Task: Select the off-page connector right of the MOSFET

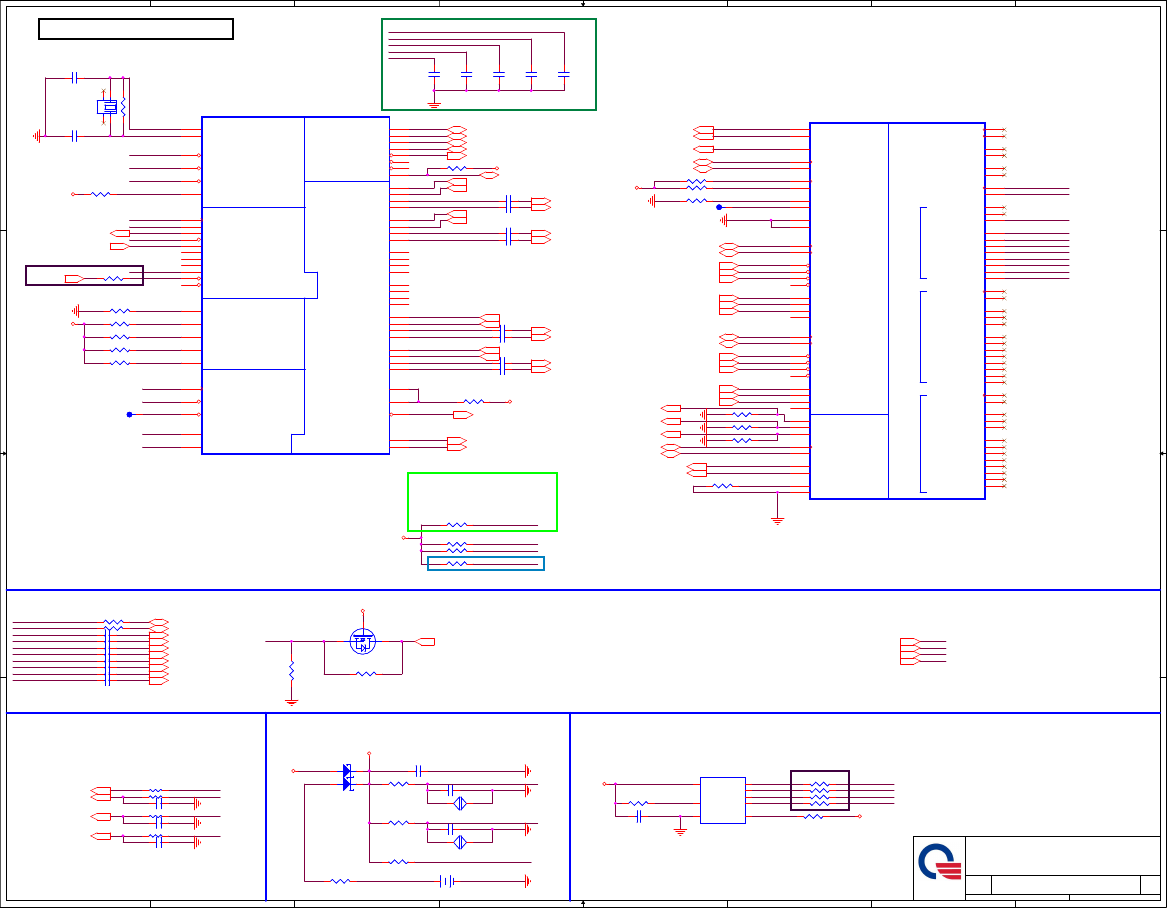Action: point(425,642)
